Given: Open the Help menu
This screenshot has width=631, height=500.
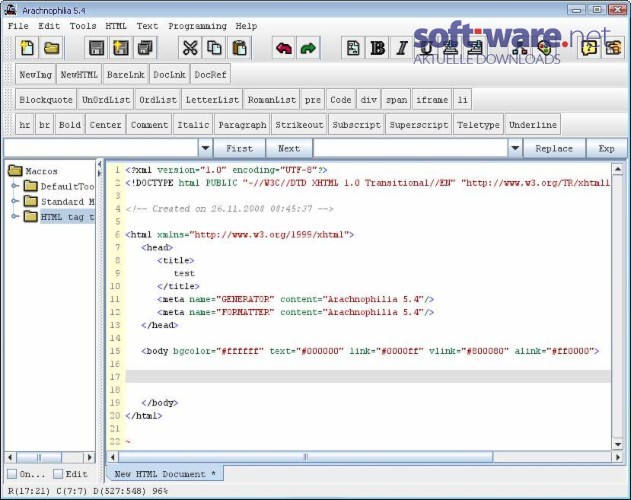Looking at the screenshot, I should 246,26.
